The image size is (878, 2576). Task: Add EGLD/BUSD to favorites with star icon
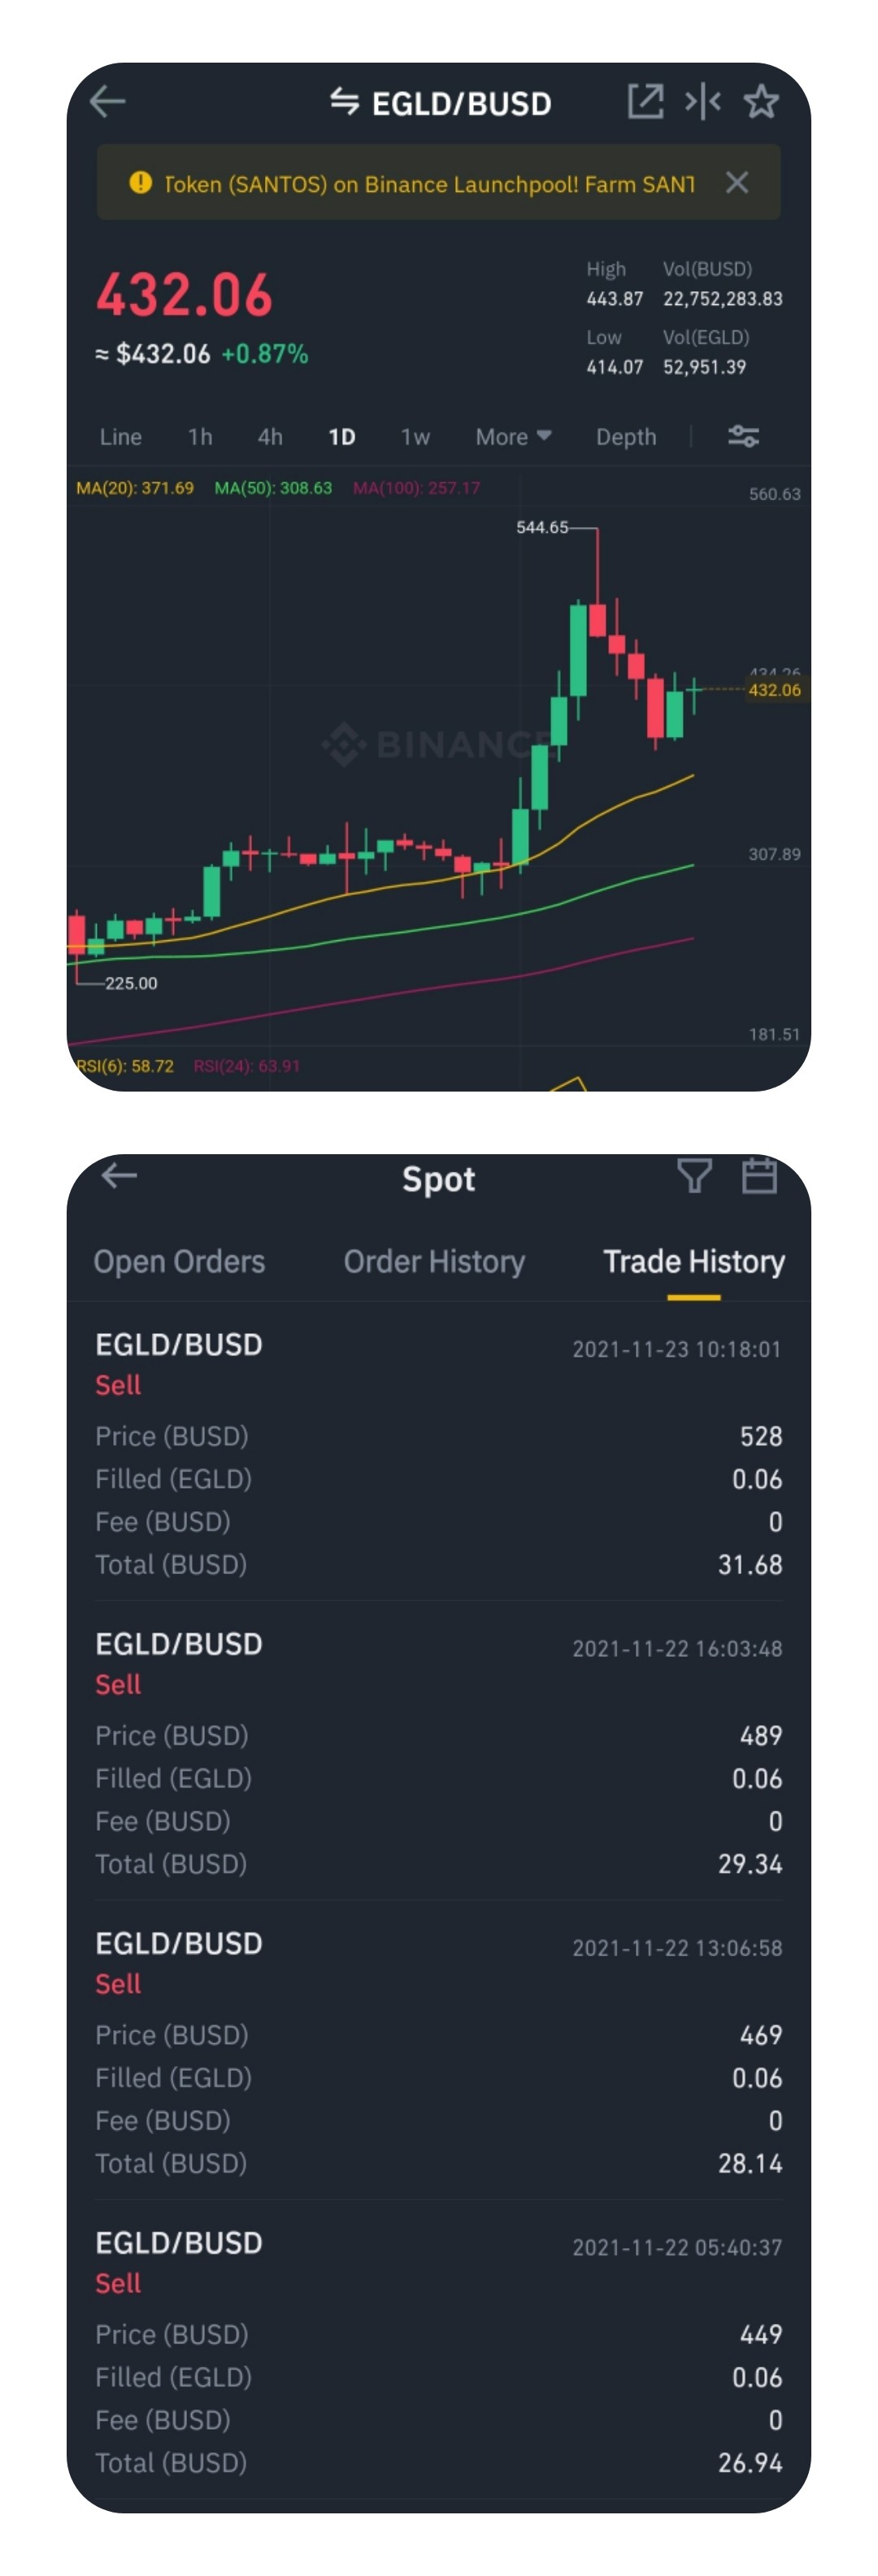pos(761,101)
